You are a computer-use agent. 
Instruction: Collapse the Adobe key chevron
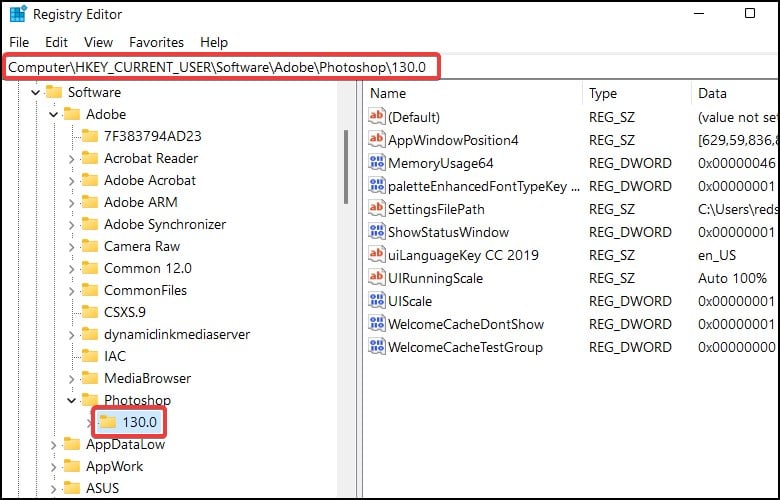(x=53, y=114)
